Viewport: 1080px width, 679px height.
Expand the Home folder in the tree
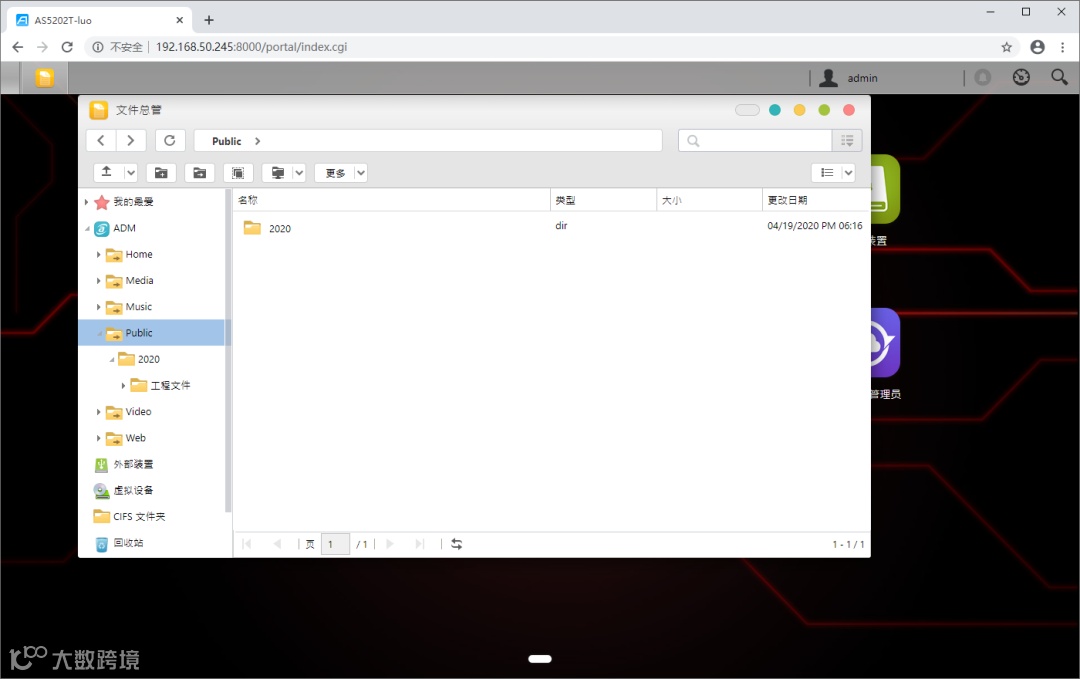97,254
